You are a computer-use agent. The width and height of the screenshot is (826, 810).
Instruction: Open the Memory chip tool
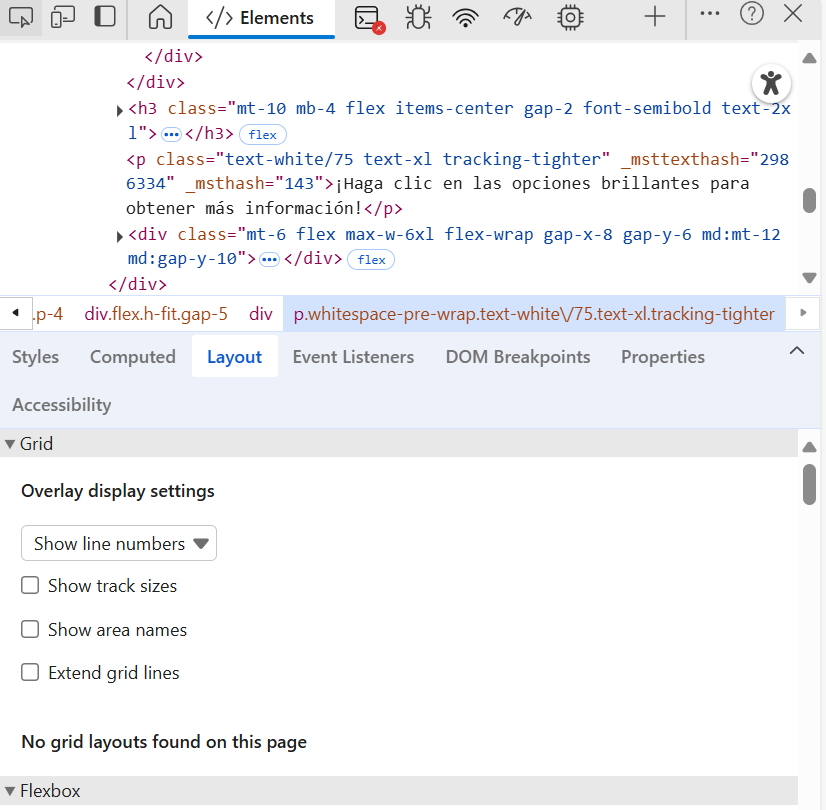pyautogui.click(x=570, y=18)
